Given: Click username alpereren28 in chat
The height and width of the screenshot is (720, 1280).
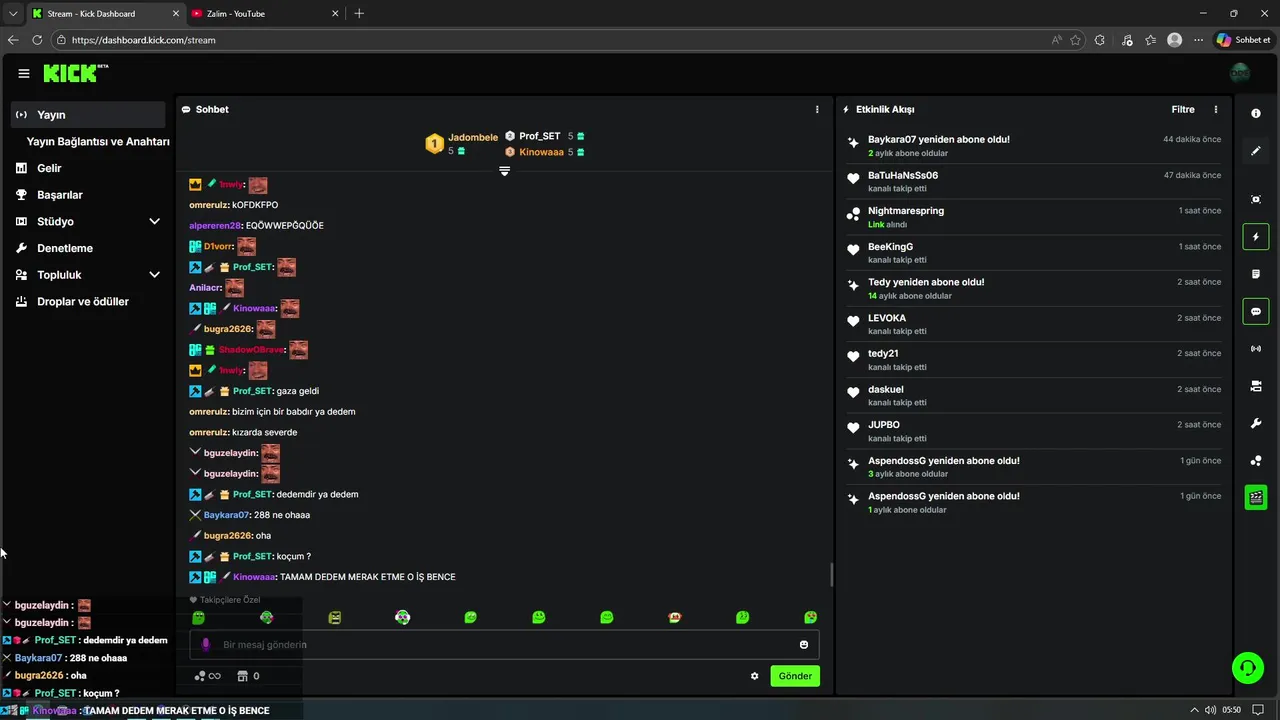Looking at the screenshot, I should 215,226.
